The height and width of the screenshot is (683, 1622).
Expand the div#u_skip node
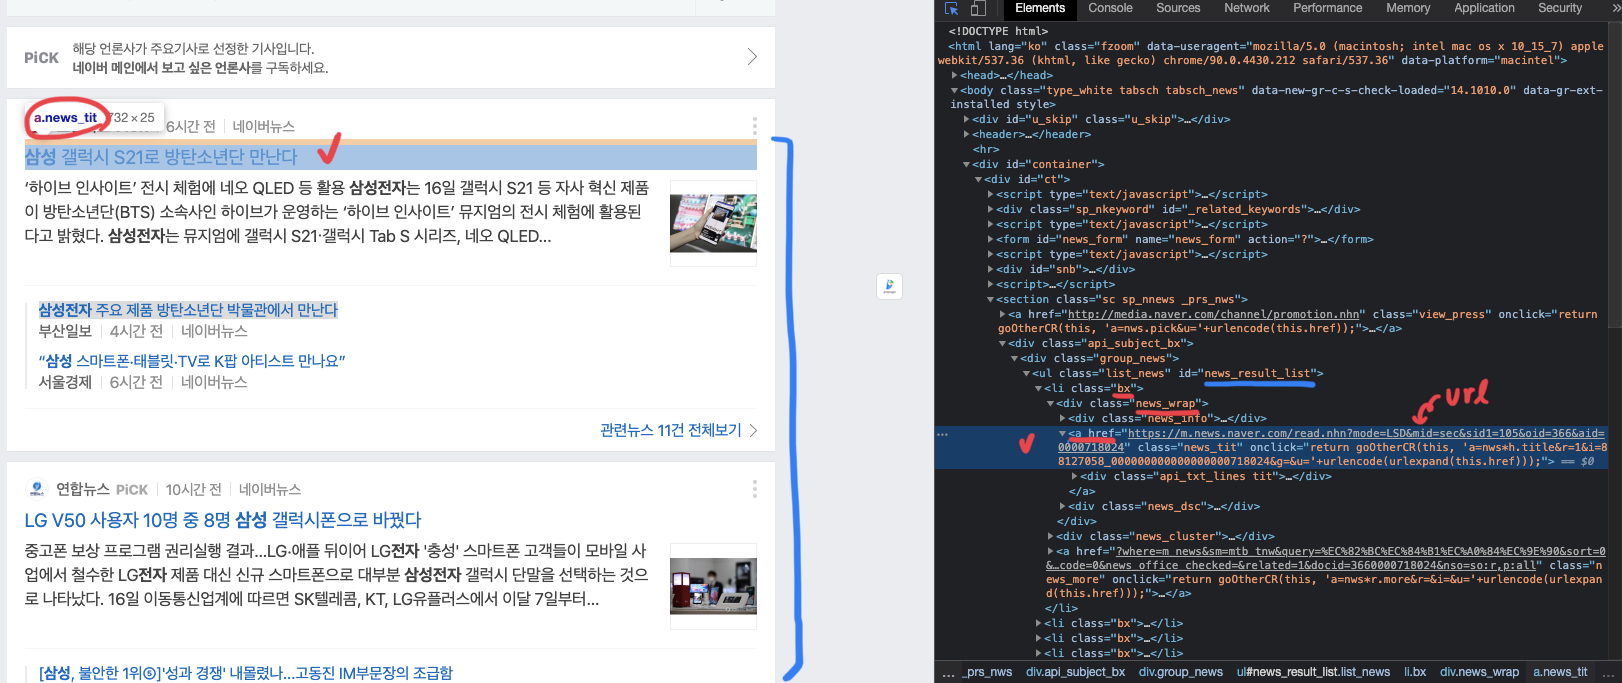coord(966,119)
